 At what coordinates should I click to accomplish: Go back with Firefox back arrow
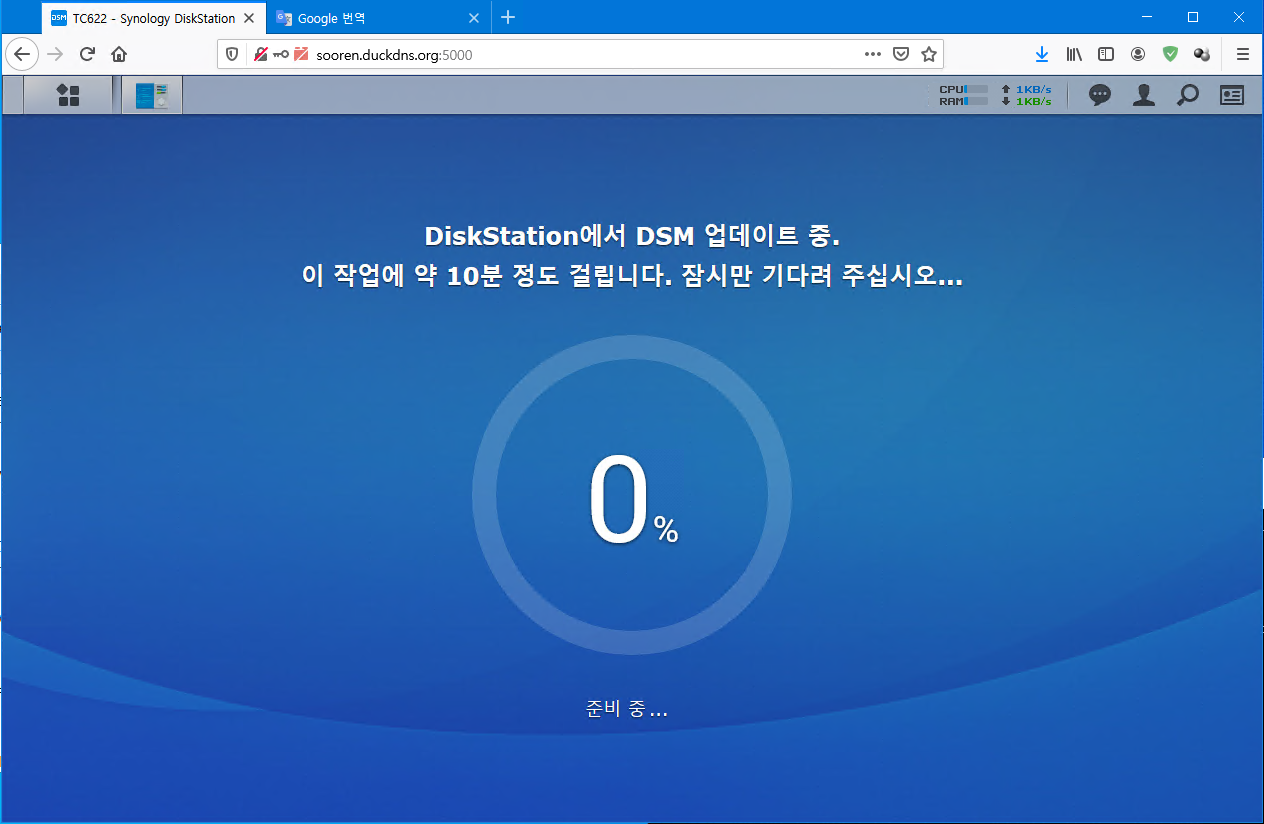22,54
